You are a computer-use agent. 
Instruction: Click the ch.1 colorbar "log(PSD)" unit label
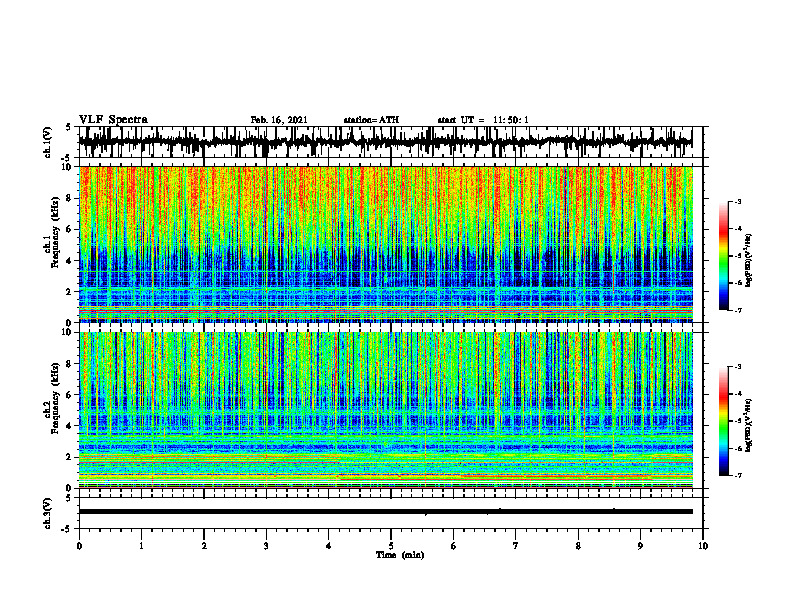coord(749,261)
